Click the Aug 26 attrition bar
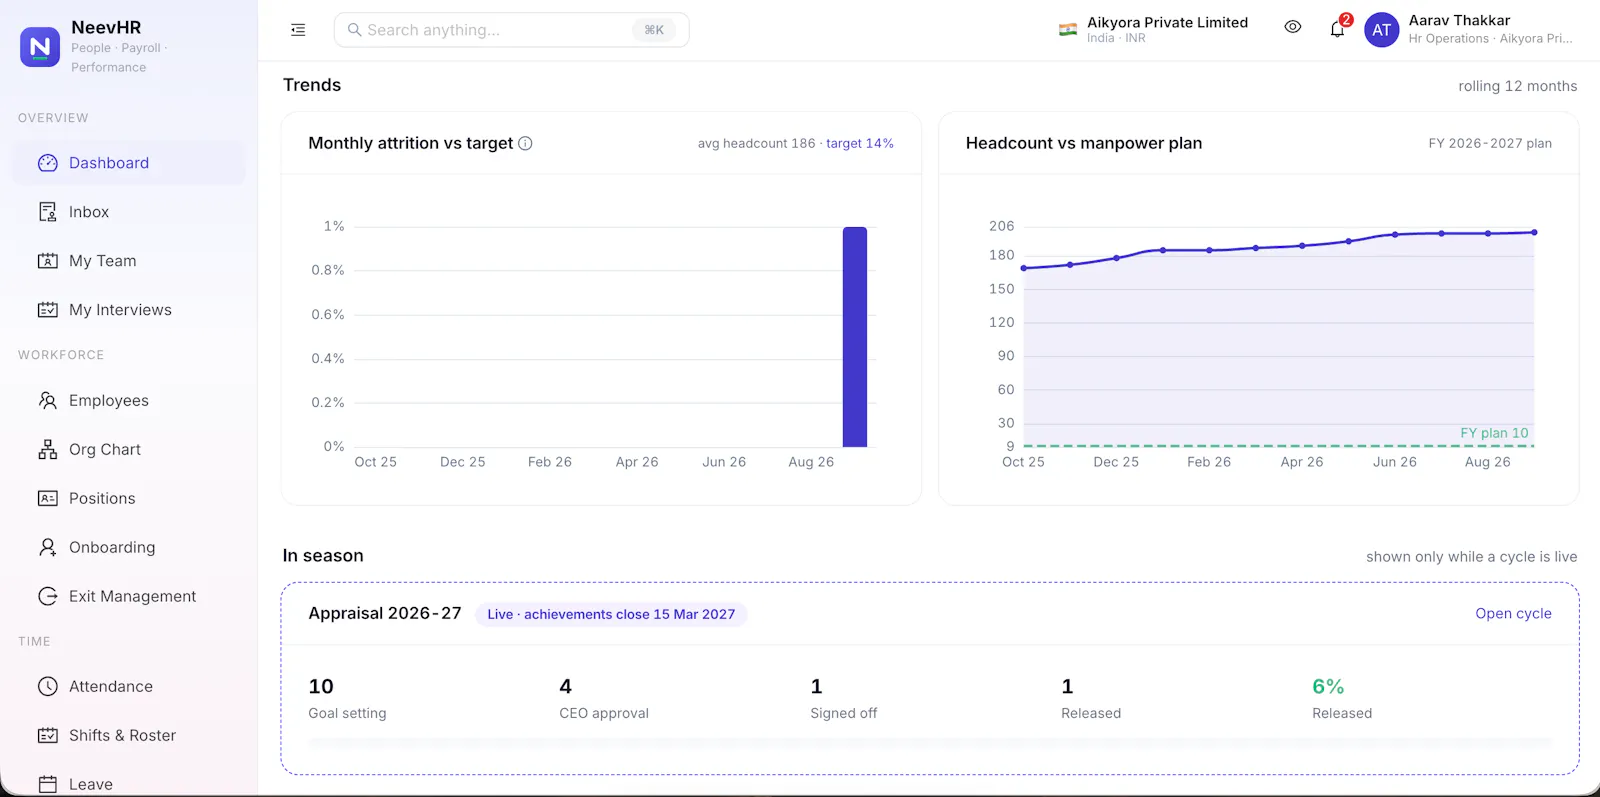Viewport: 1600px width, 797px height. coord(855,337)
